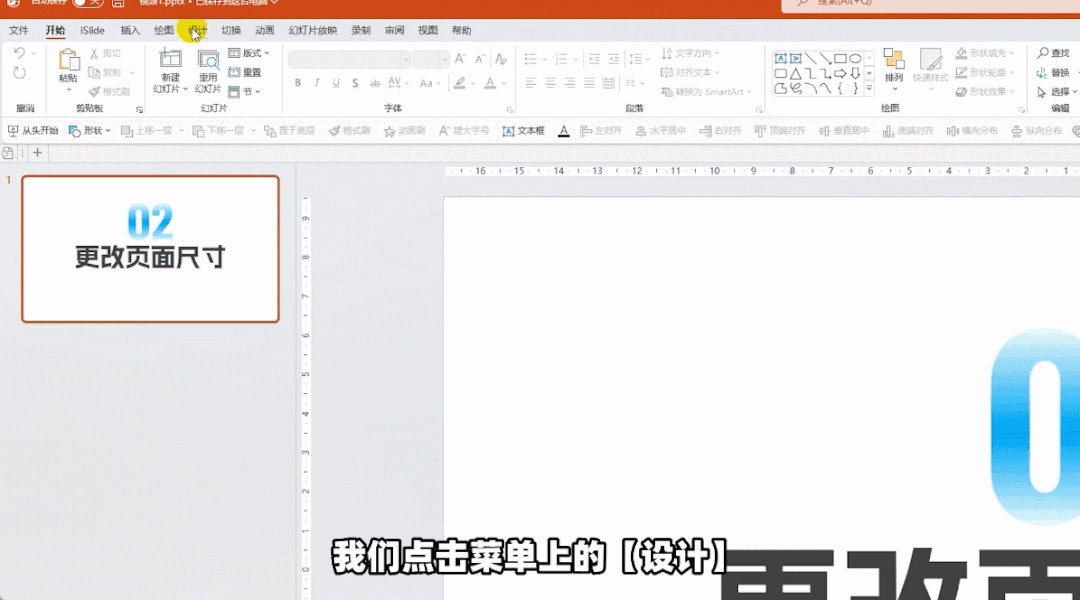Open the paragraph dialog launcher
Screen dimensions: 1080x600
(759, 110)
